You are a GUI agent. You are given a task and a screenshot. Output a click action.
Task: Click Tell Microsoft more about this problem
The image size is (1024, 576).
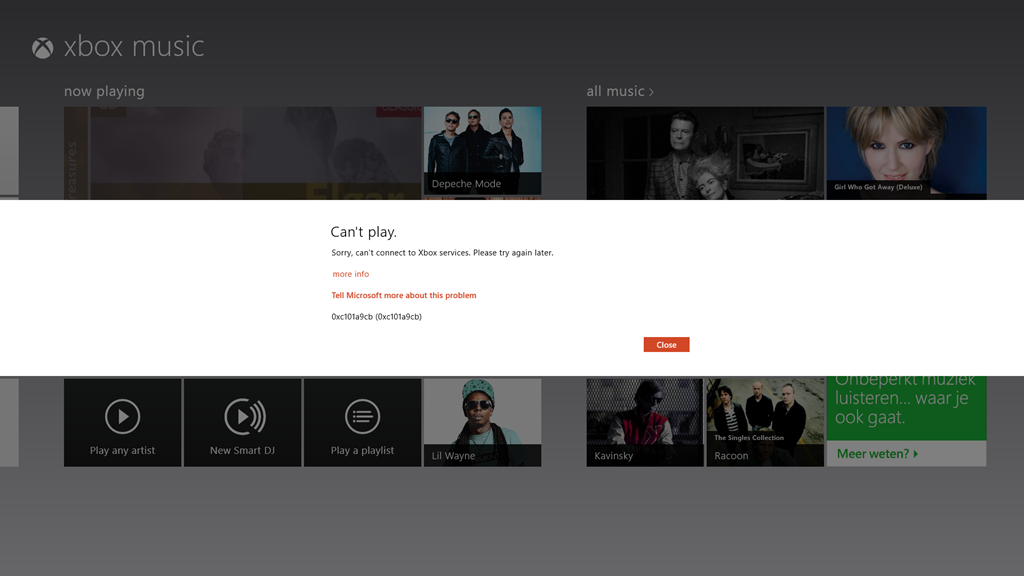tap(404, 296)
